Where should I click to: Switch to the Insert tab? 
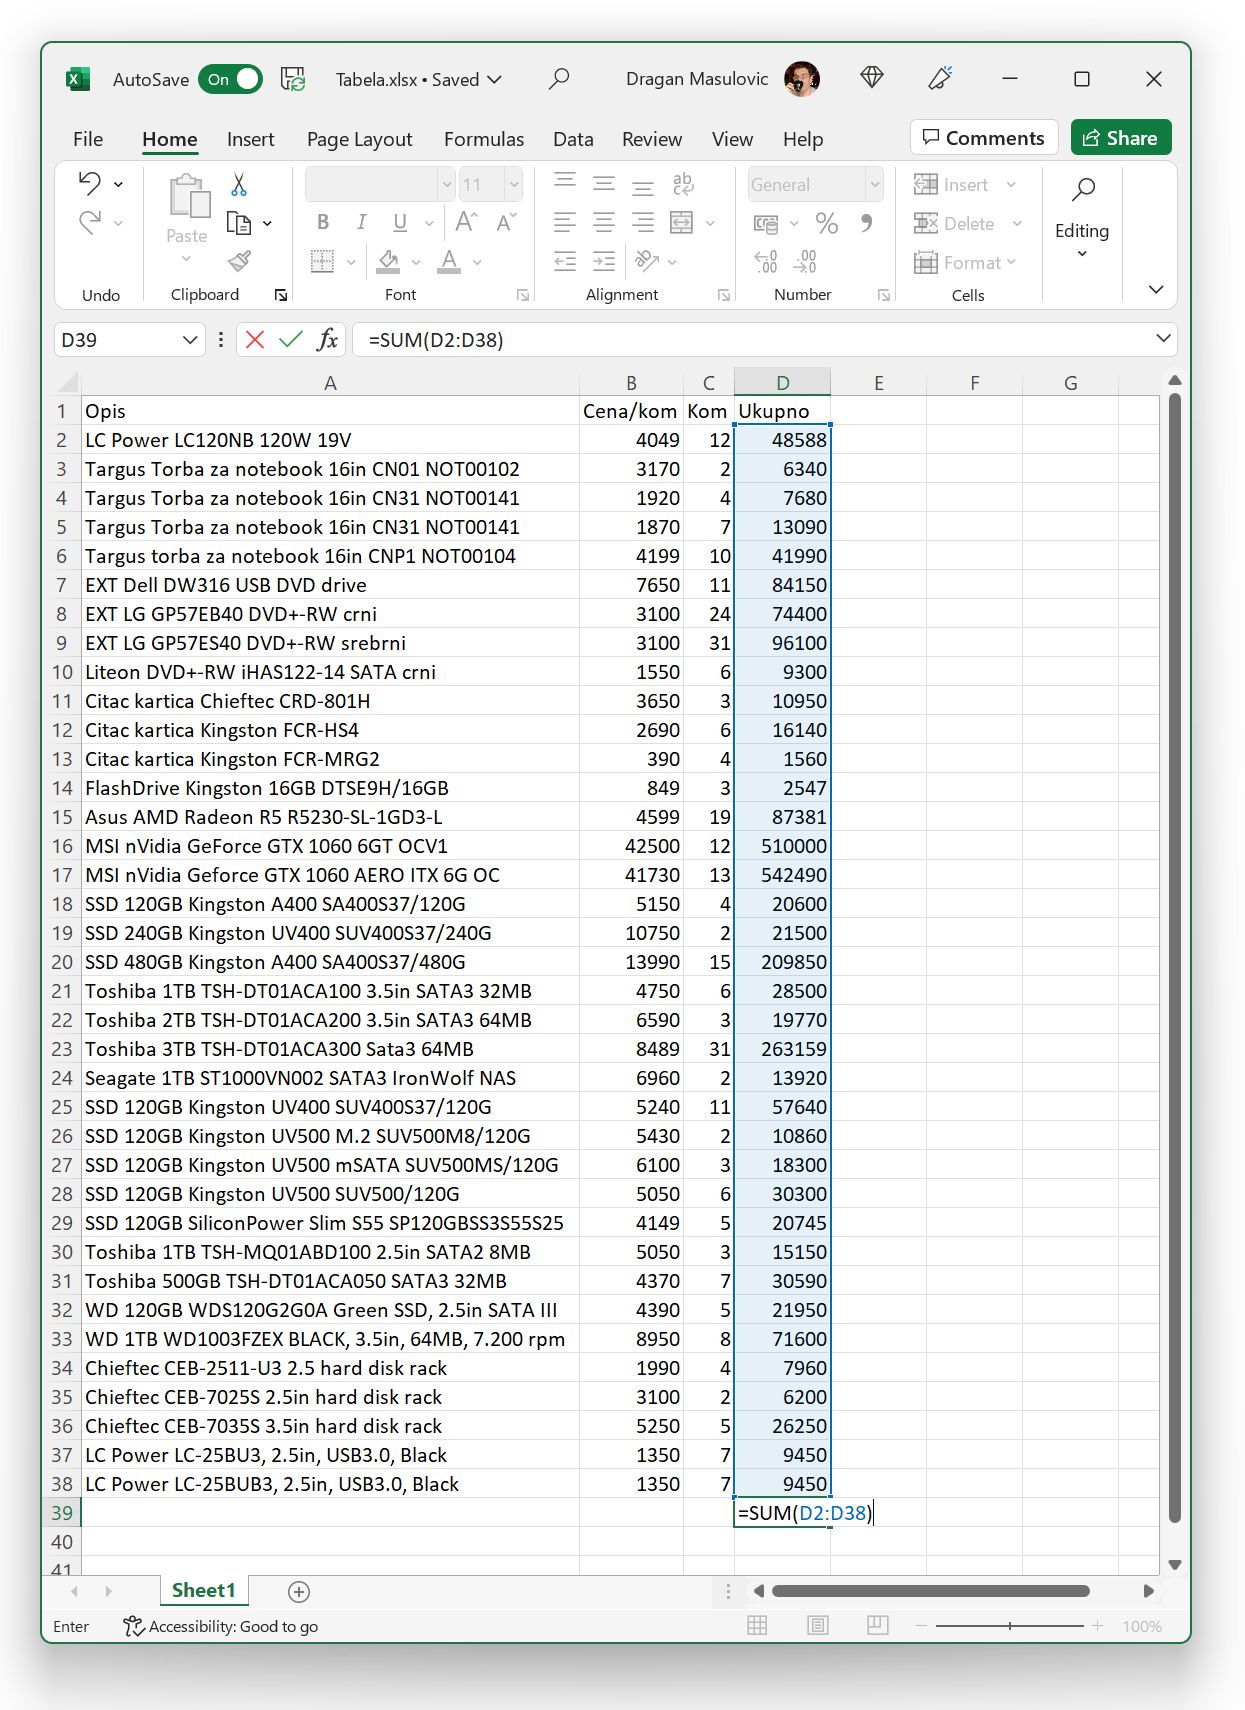click(x=250, y=139)
